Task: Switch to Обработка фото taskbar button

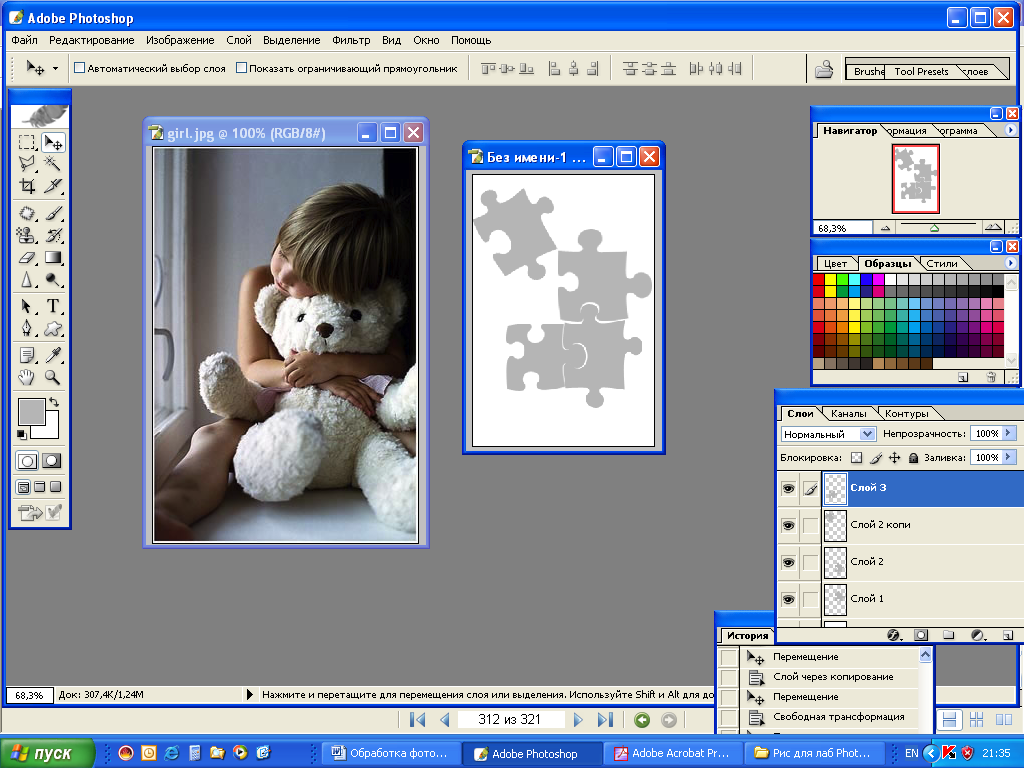Action: tap(389, 754)
